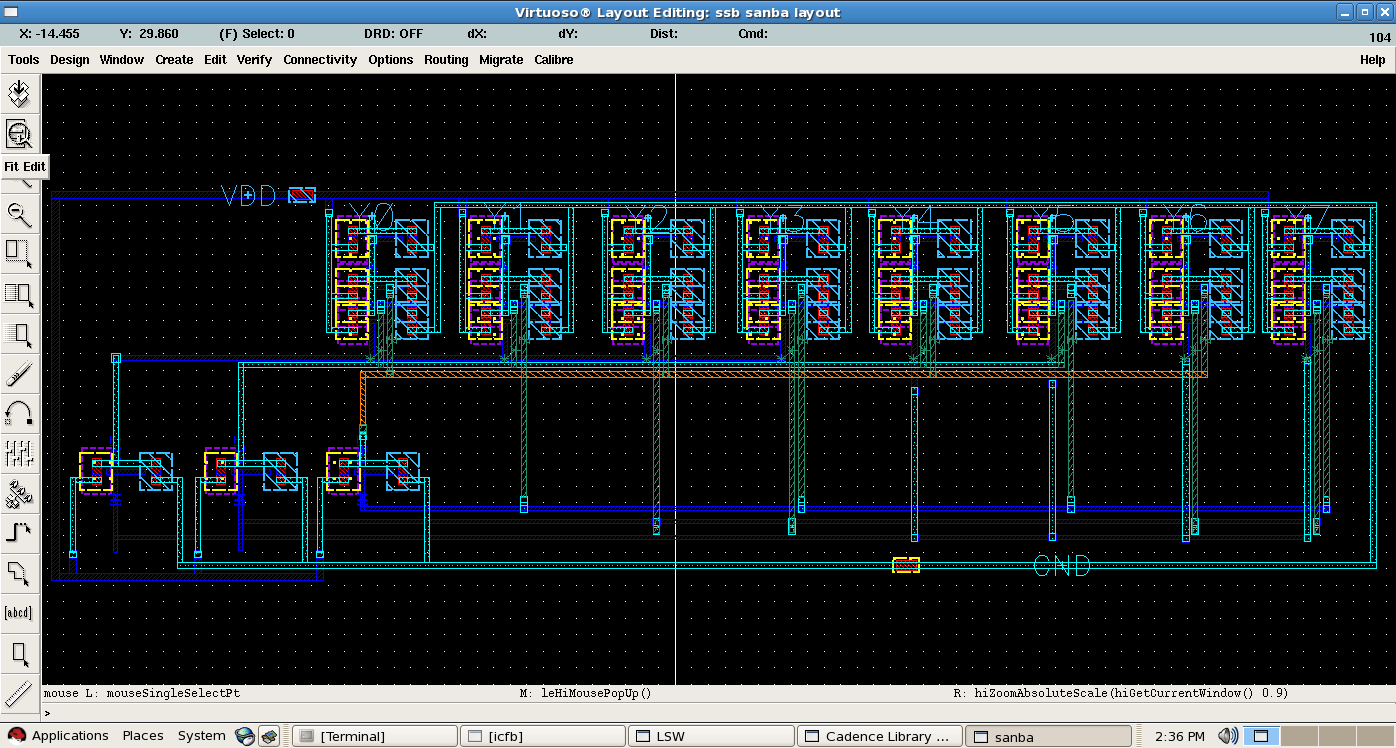Select the Create Rectangle tool icon
This screenshot has height=748, width=1396.
coord(19,654)
